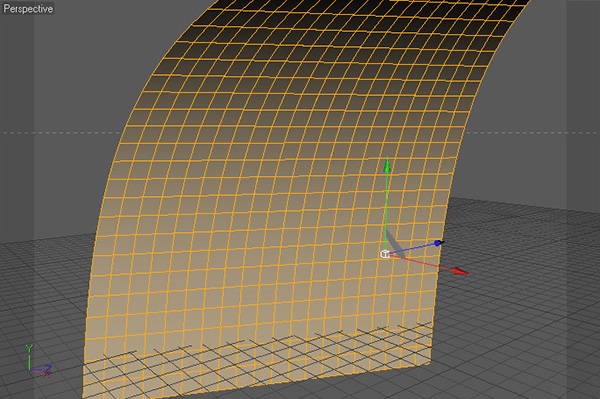600x399 pixels.
Task: Select the blue Z-axis arrow tip
Action: pyautogui.click(x=439, y=243)
